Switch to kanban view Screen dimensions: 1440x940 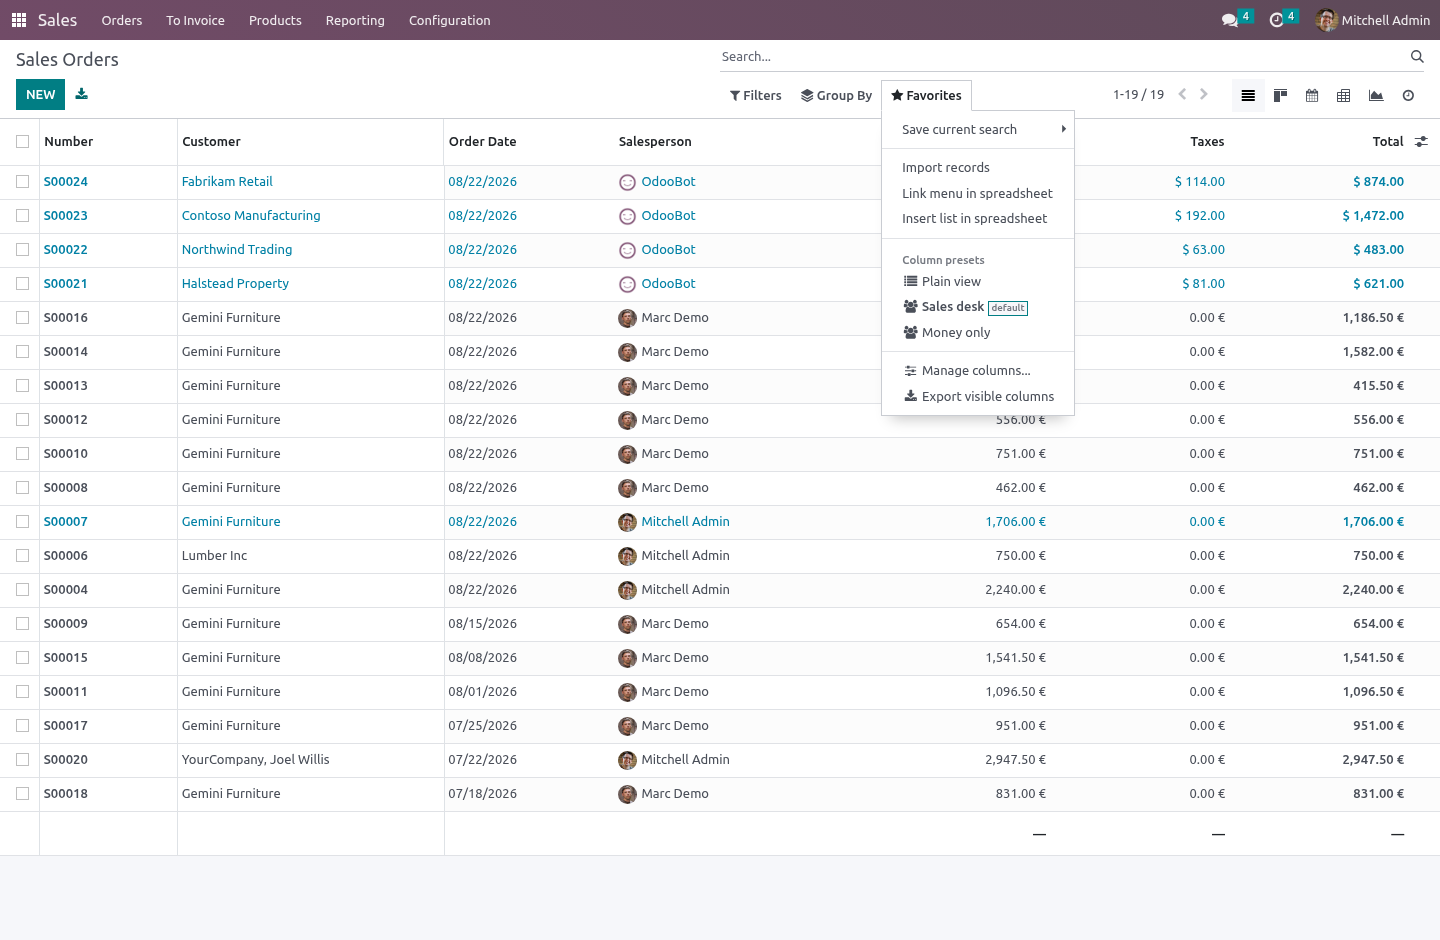1280,95
